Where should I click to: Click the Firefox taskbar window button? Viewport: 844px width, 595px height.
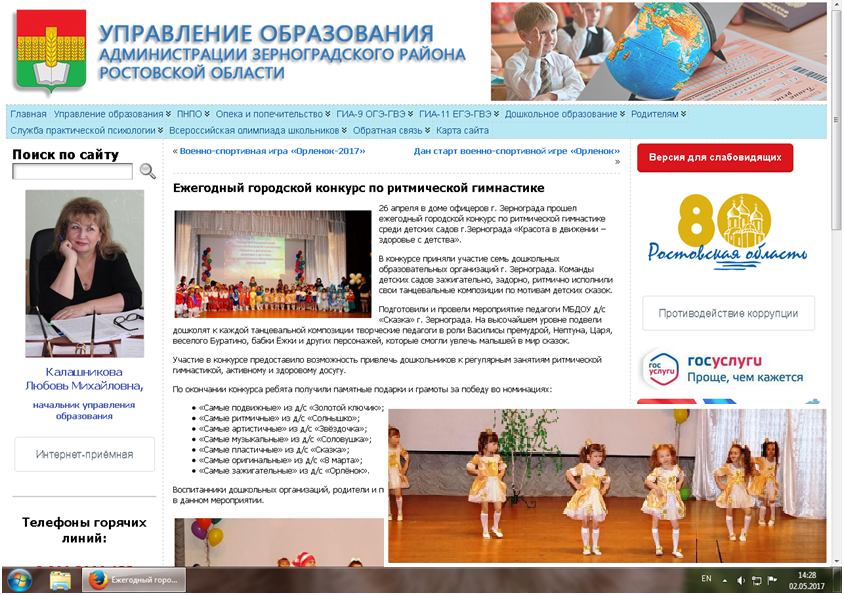click(x=134, y=580)
